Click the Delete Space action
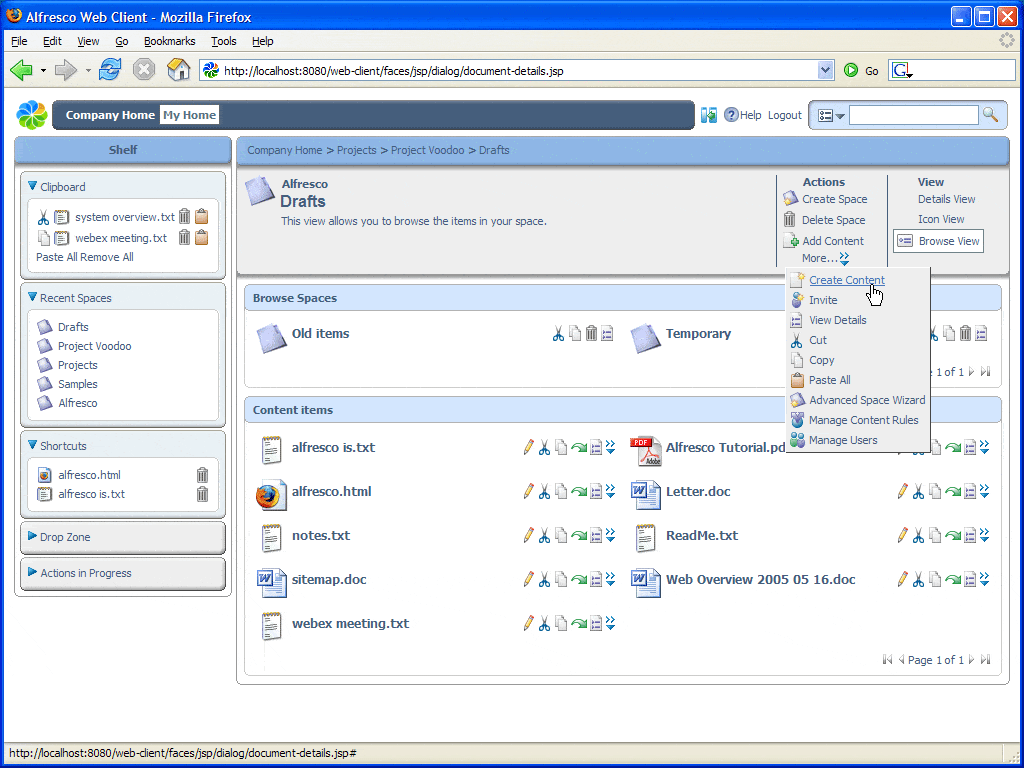Viewport: 1024px width, 768px height. 833,220
